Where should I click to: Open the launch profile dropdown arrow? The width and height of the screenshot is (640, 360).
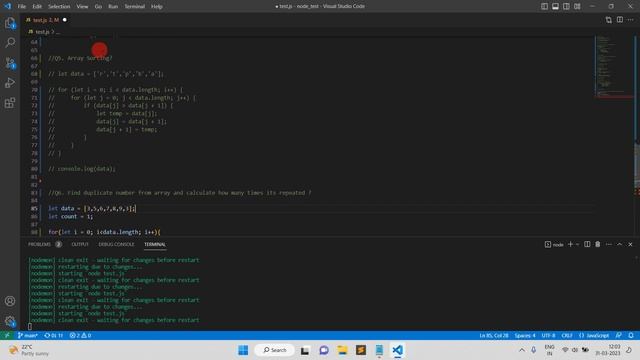[577, 244]
